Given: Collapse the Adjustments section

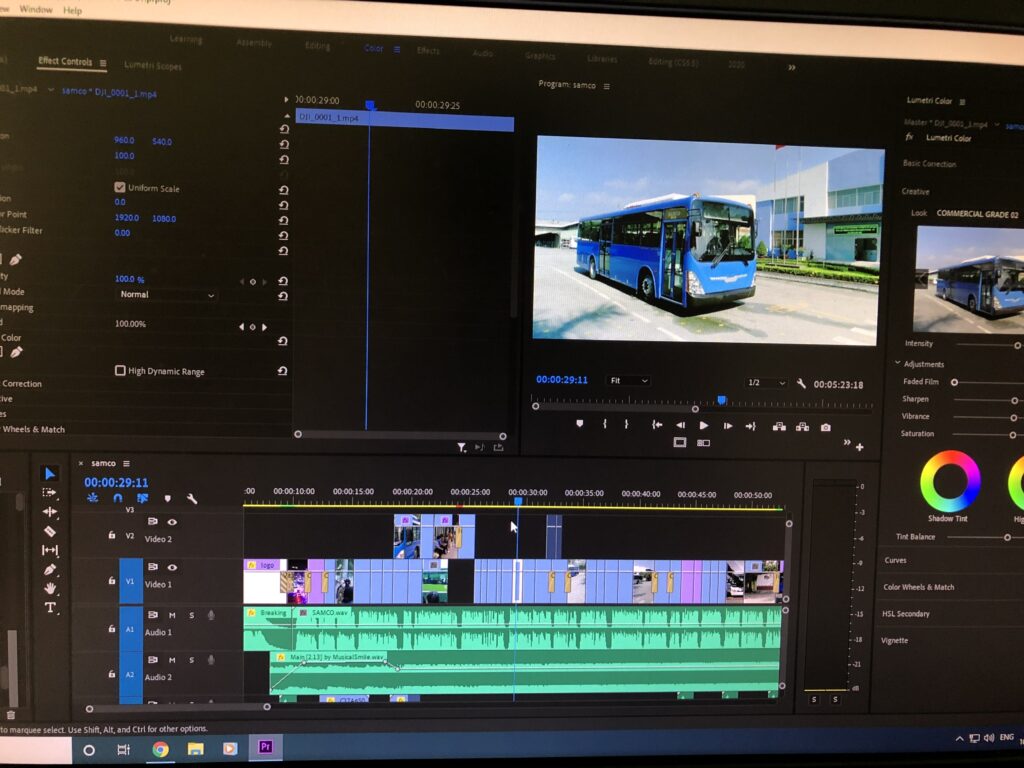Looking at the screenshot, I should point(897,363).
